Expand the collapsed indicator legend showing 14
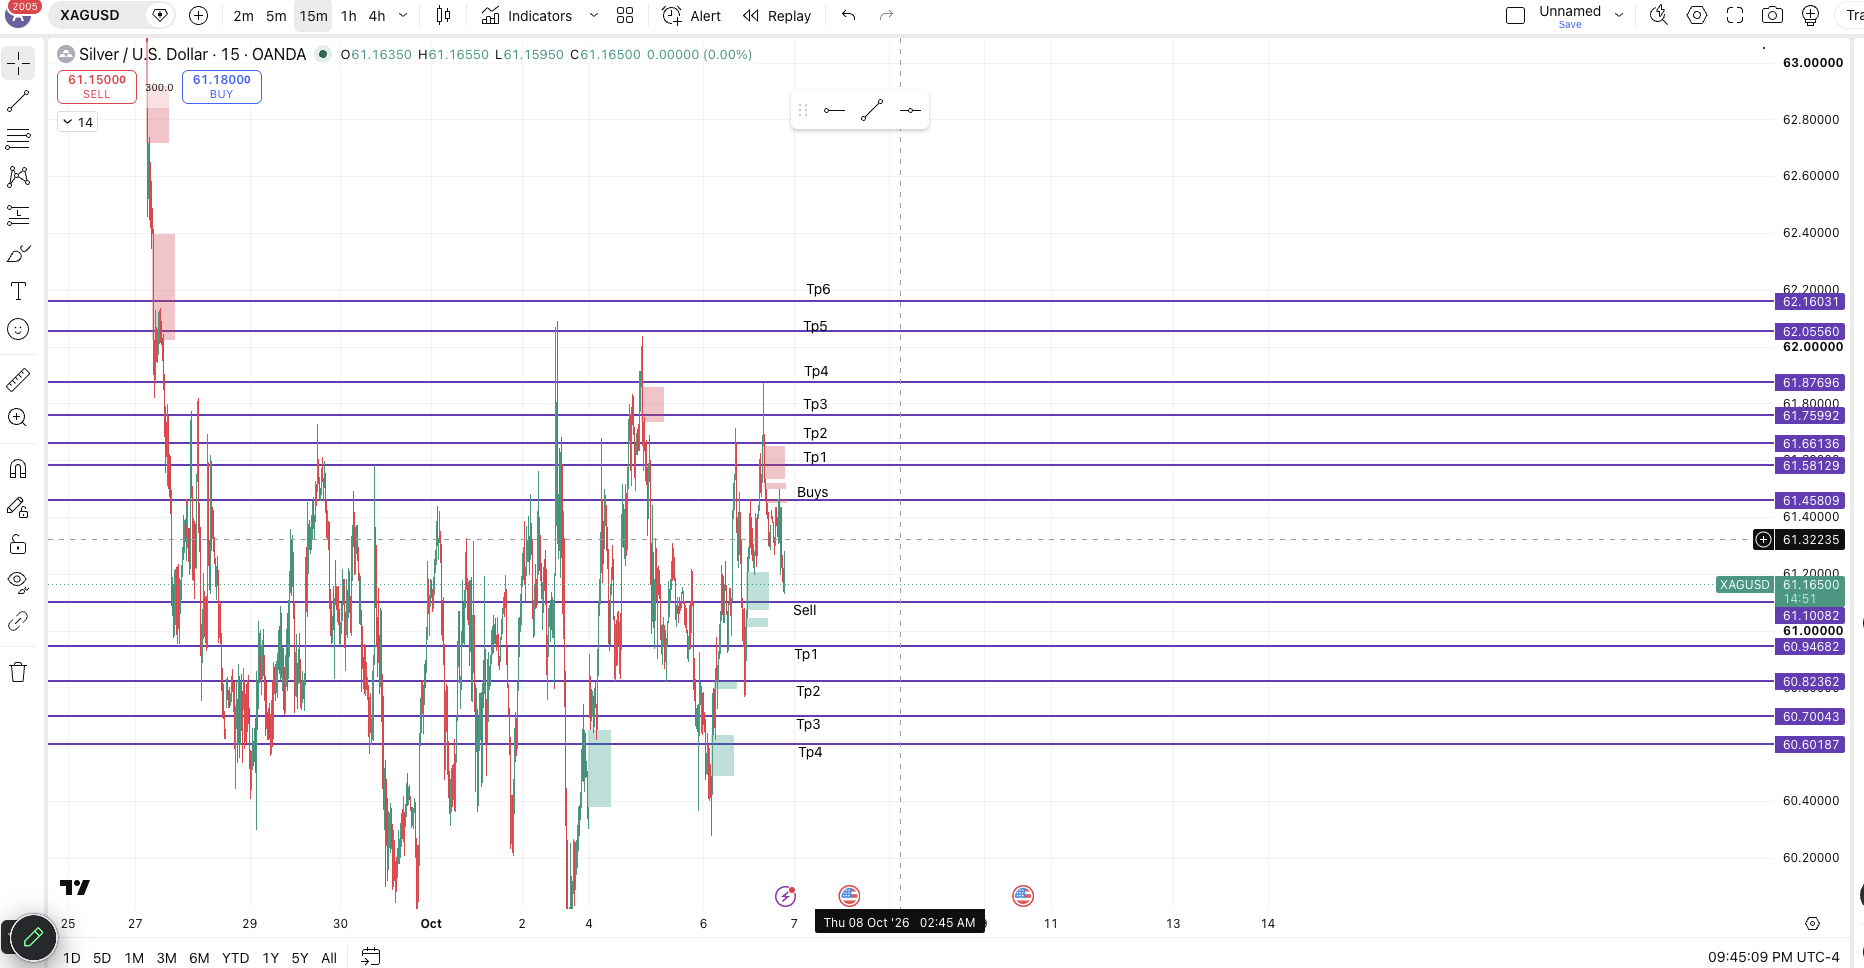The image size is (1864, 968). point(77,122)
